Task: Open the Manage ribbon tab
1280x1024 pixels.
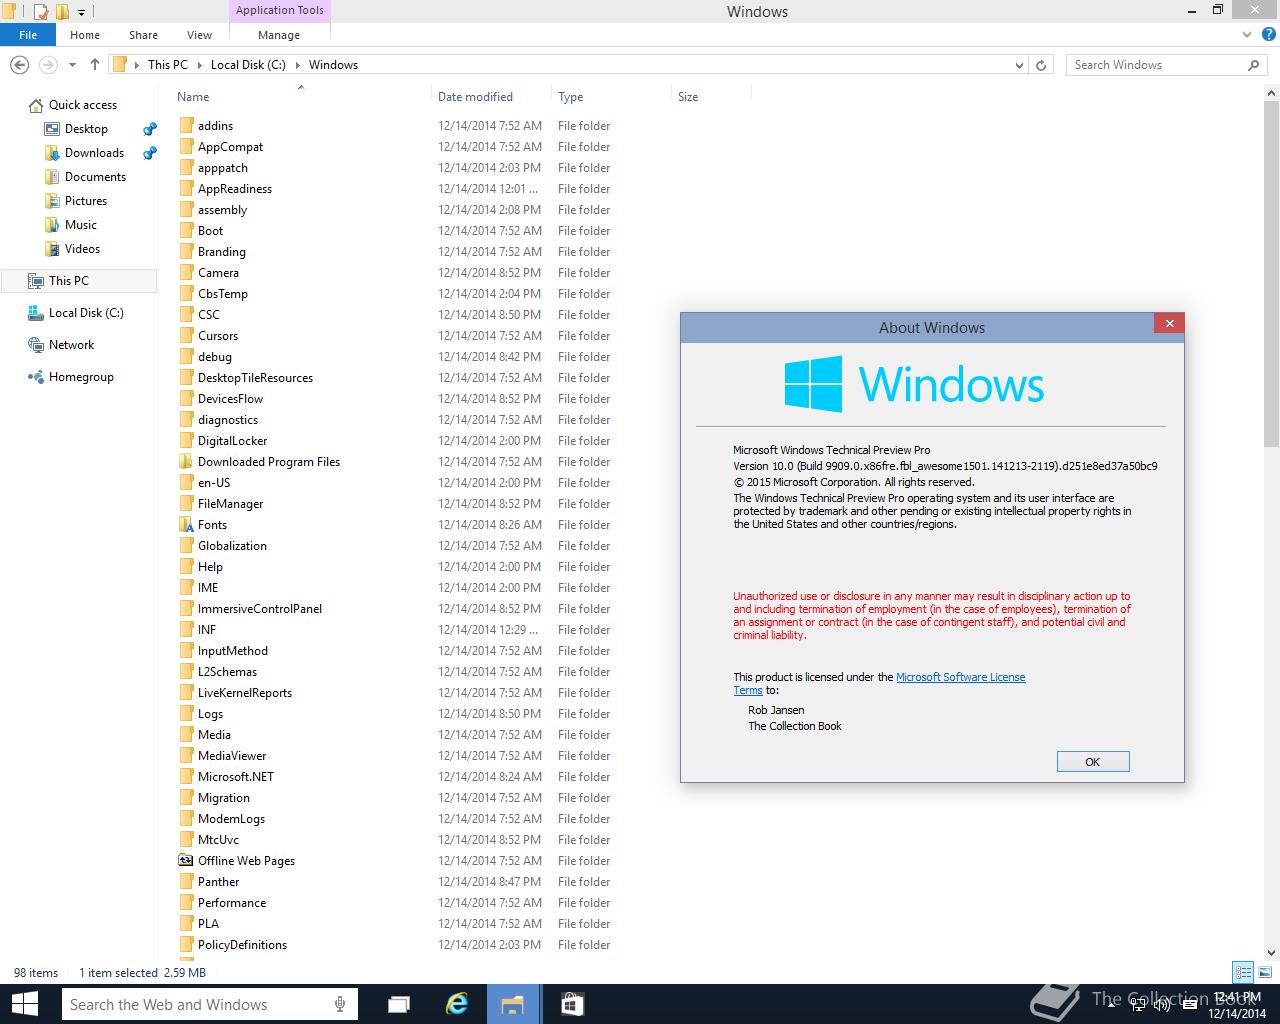Action: 279,35
